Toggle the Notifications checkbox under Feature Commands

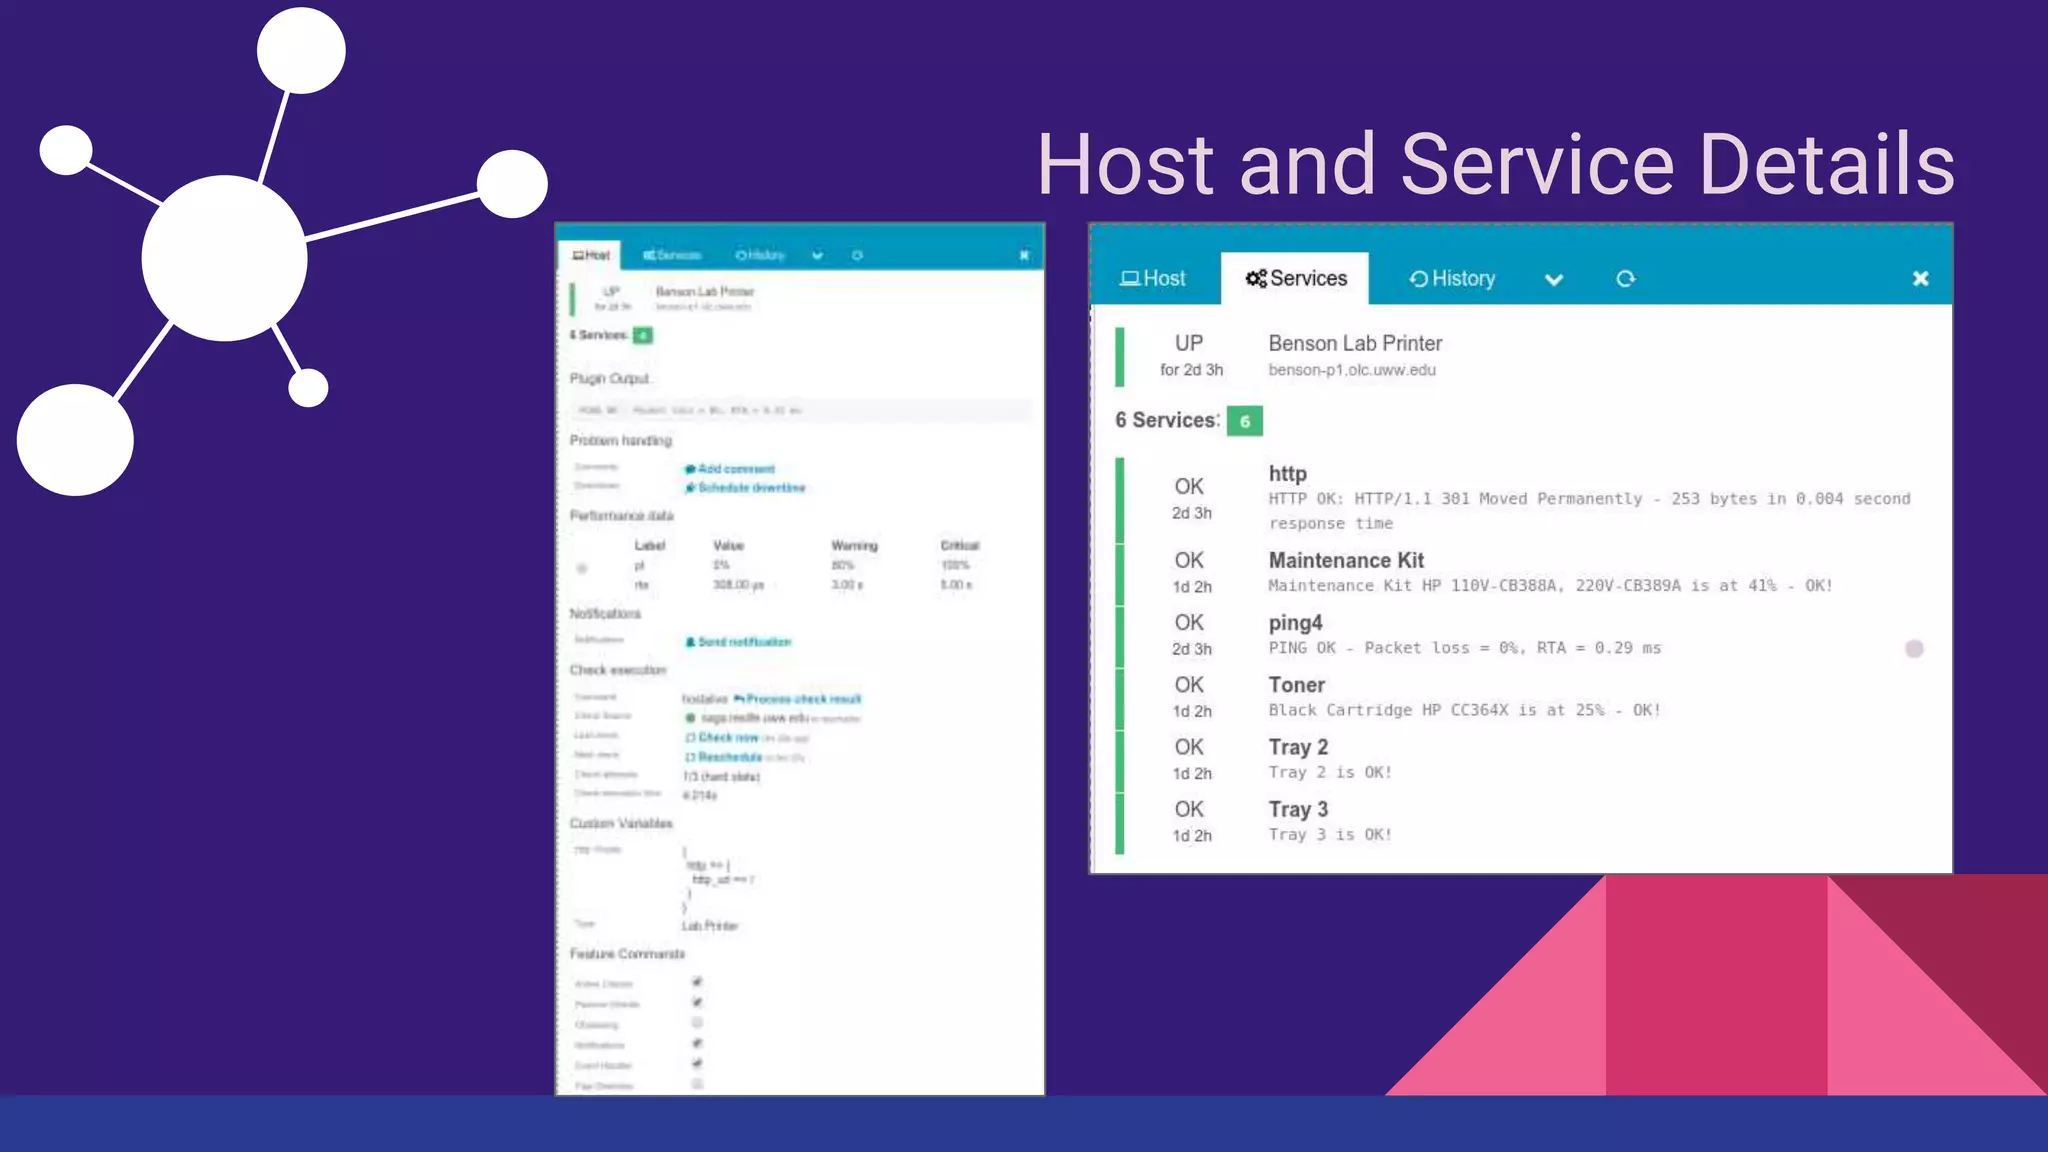[x=697, y=1043]
